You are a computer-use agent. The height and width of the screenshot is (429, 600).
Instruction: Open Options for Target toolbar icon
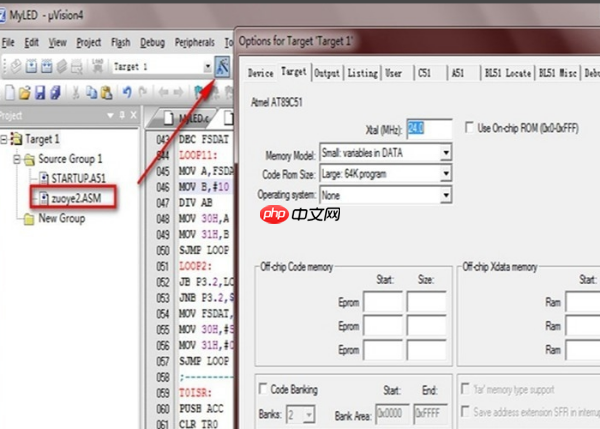tap(222, 67)
